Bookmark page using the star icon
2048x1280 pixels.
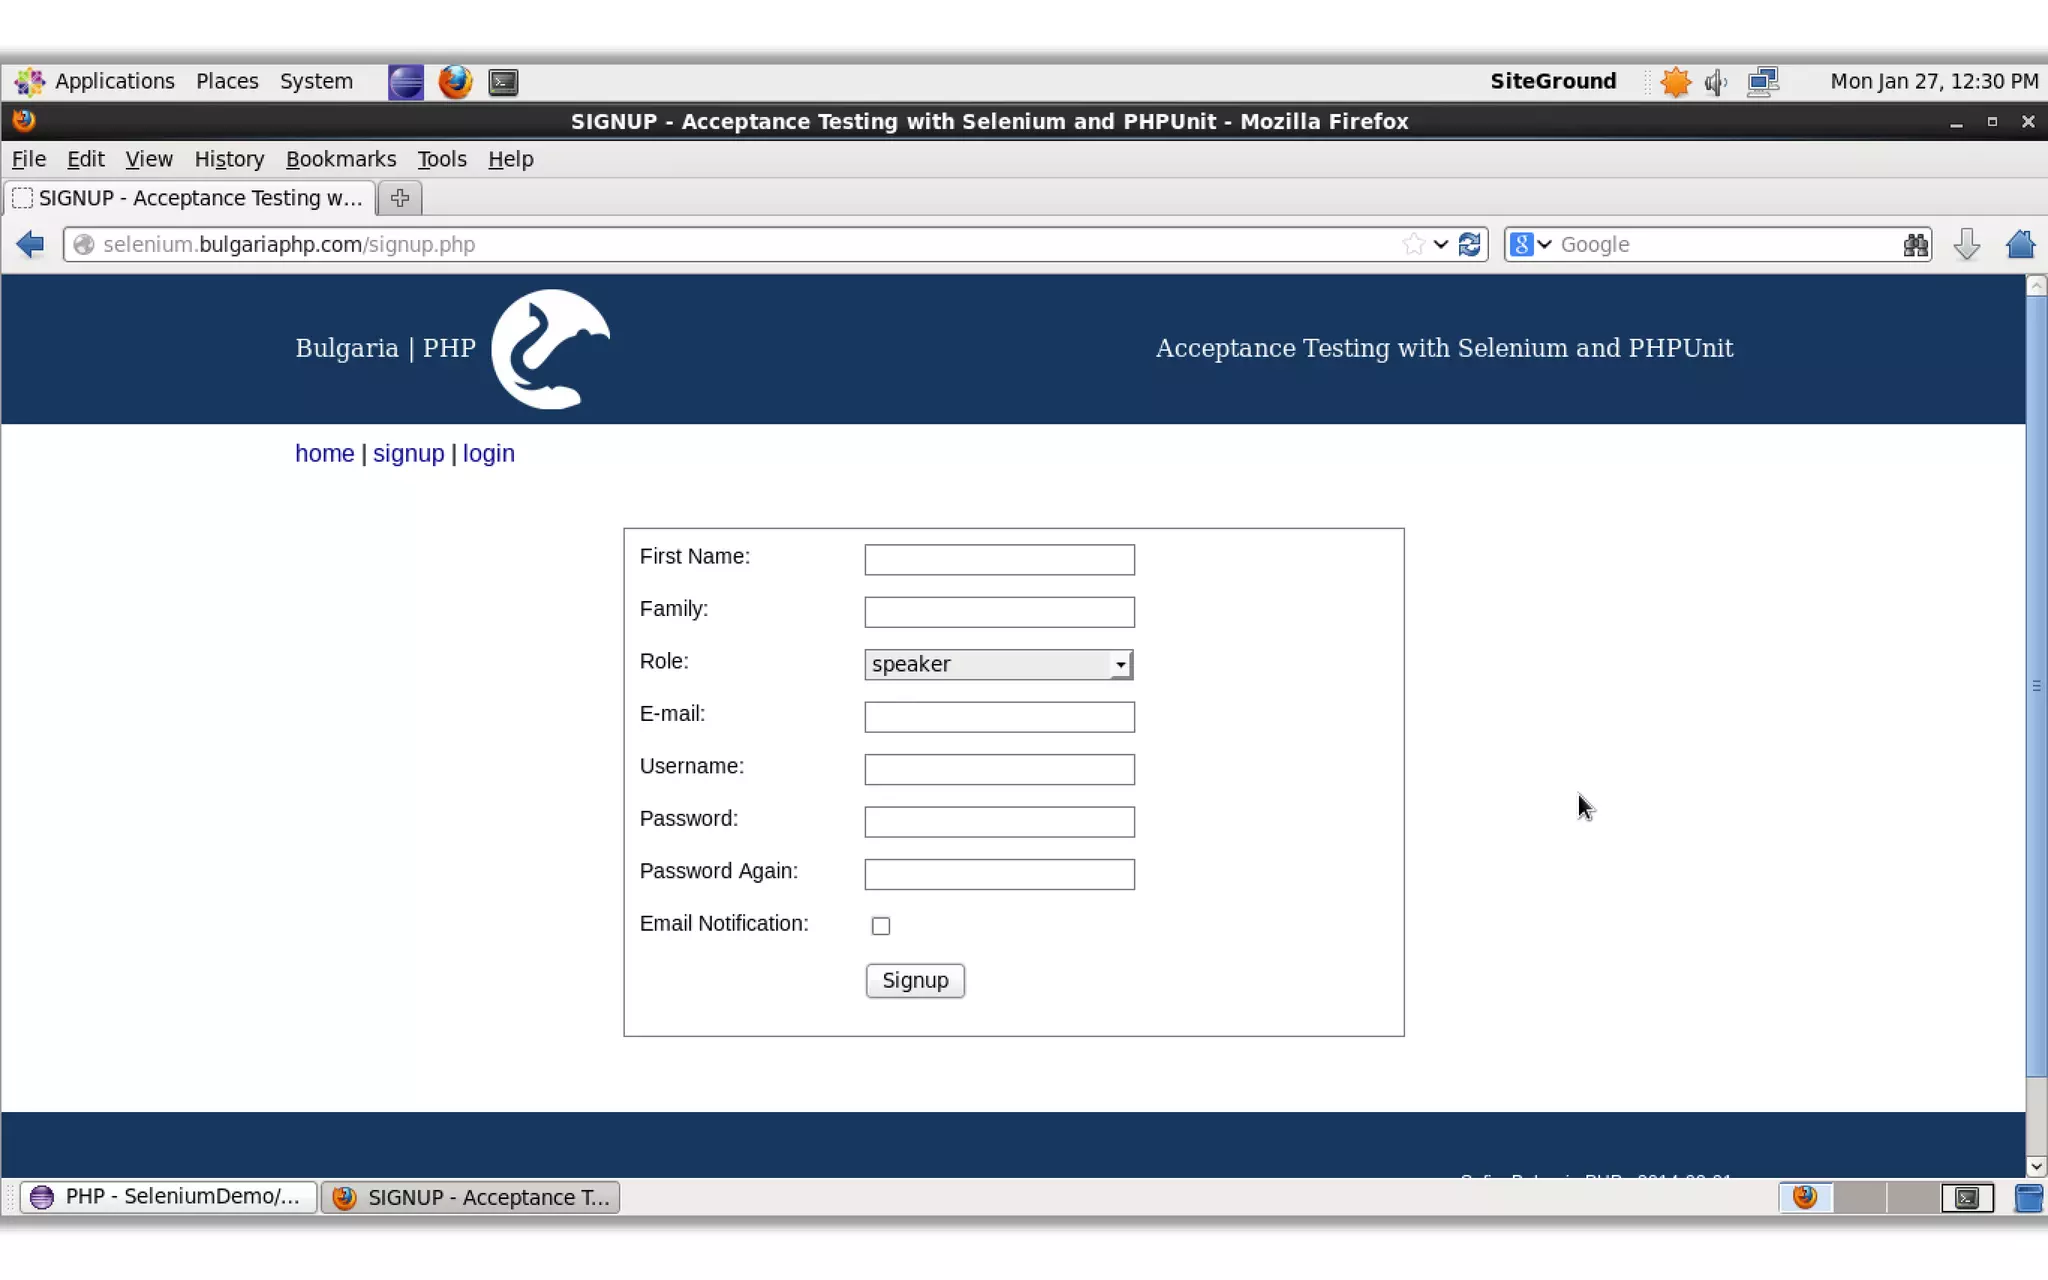click(1413, 244)
